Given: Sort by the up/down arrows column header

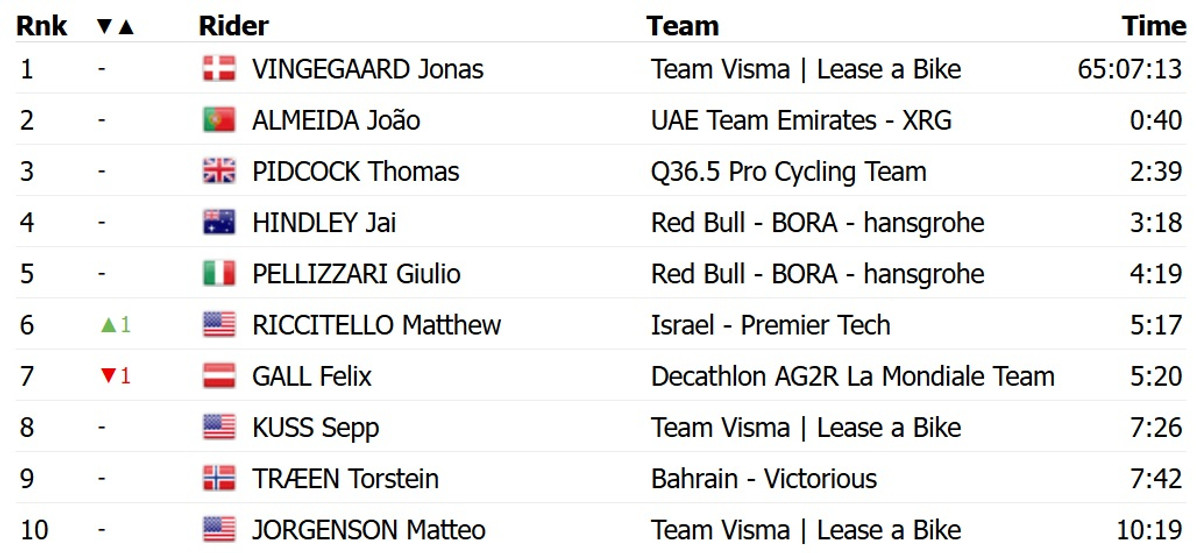Looking at the screenshot, I should coord(115,26).
